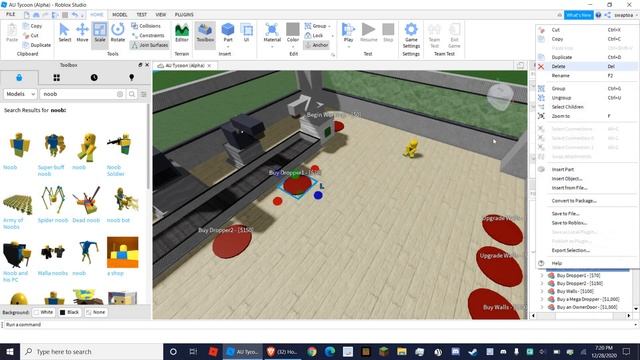Click the Toolbox search field containing noob
640x360 pixels.
pyautogui.click(x=80, y=94)
